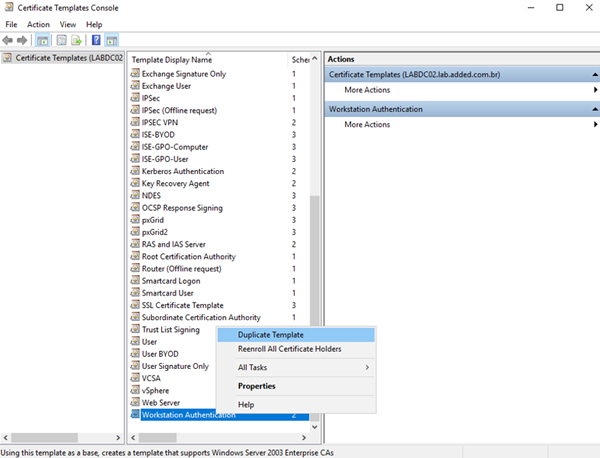Click the Export List toolbar icon

(x=76, y=41)
